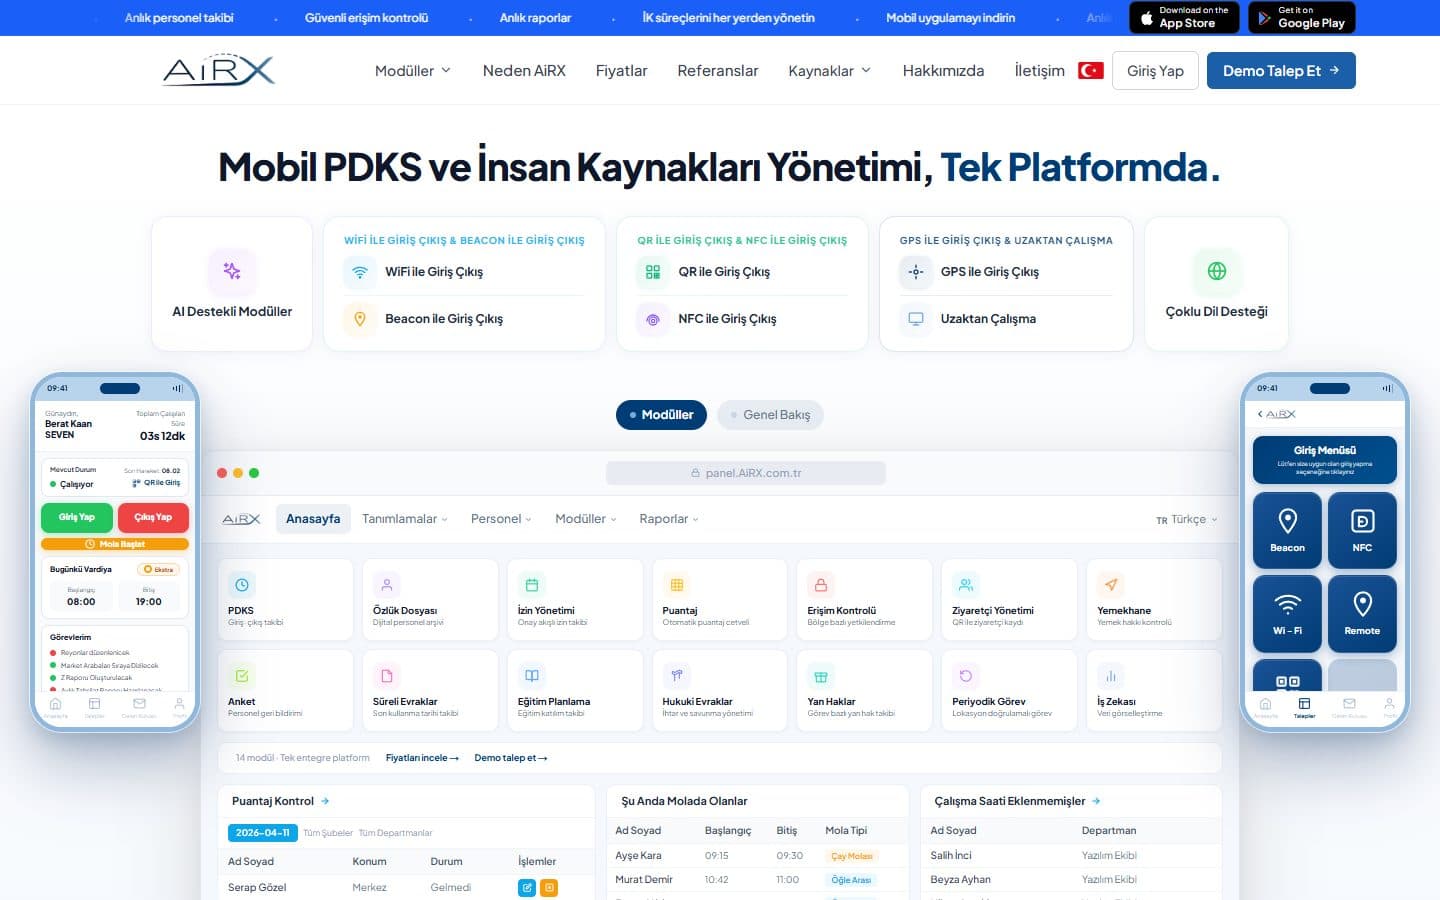
Task: Click the Demo Talep Et button
Action: [1281, 71]
